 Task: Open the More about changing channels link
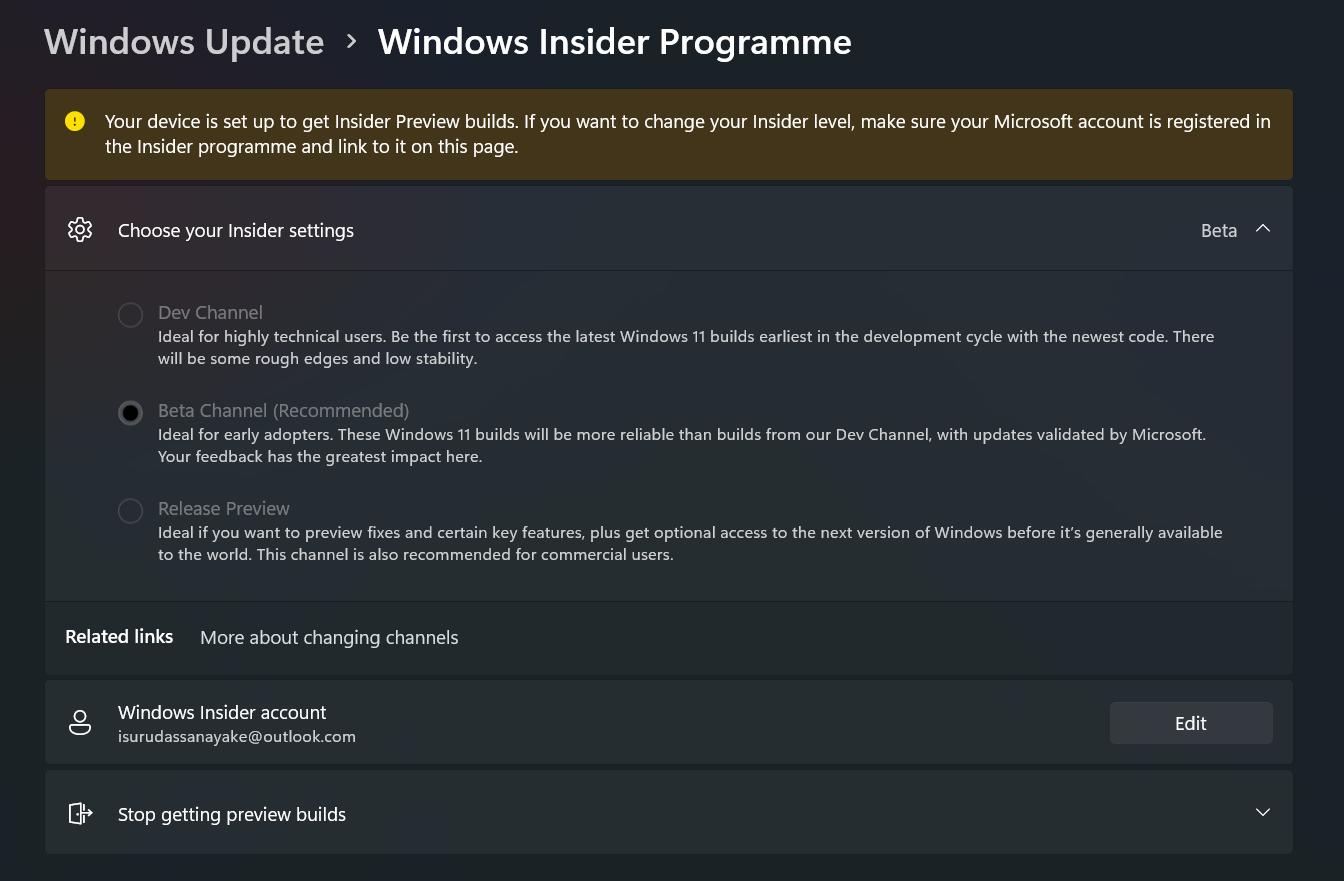329,638
